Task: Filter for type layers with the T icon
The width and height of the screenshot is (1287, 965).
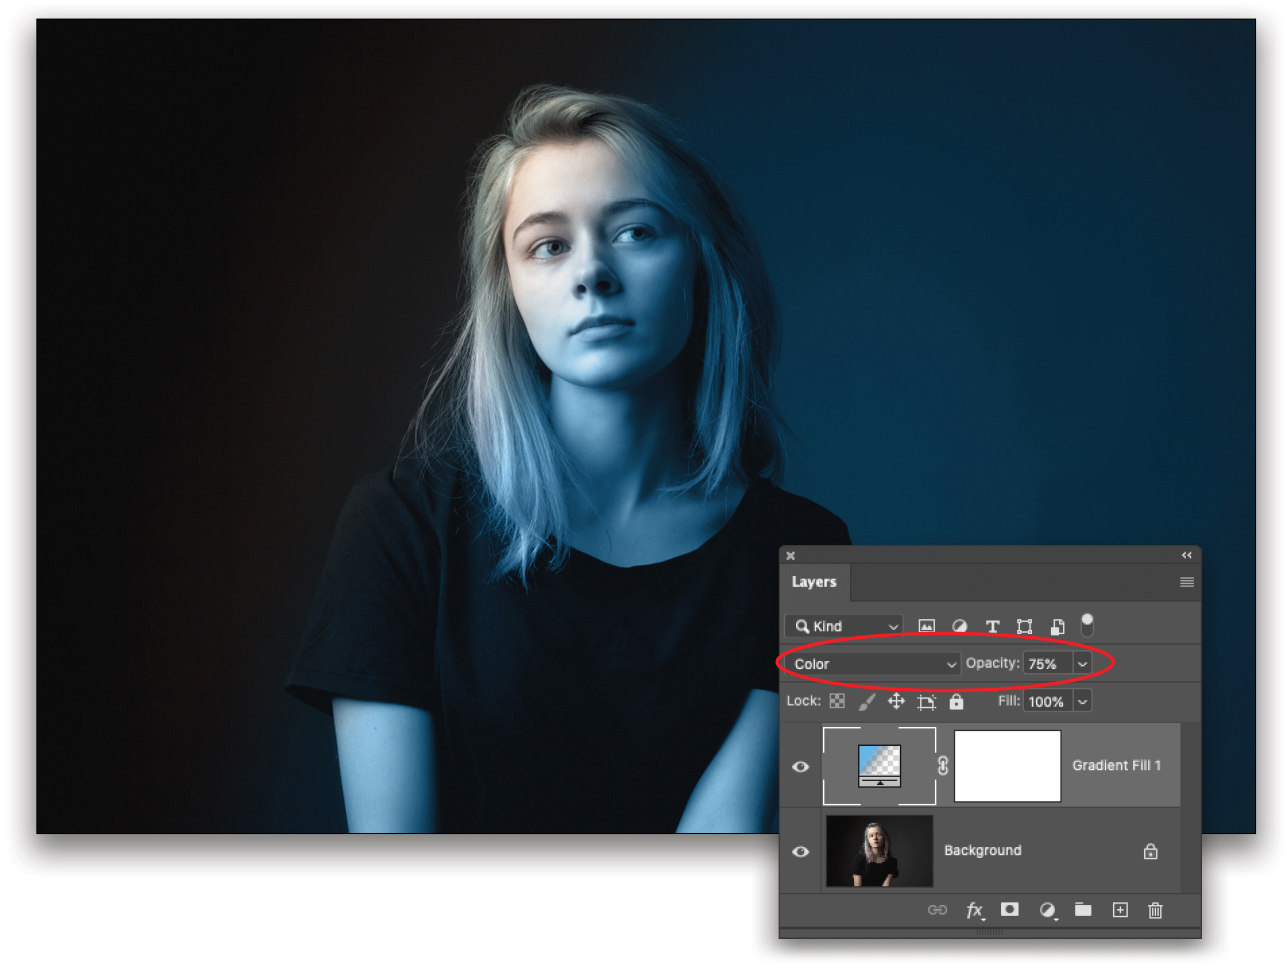Action: (x=993, y=625)
